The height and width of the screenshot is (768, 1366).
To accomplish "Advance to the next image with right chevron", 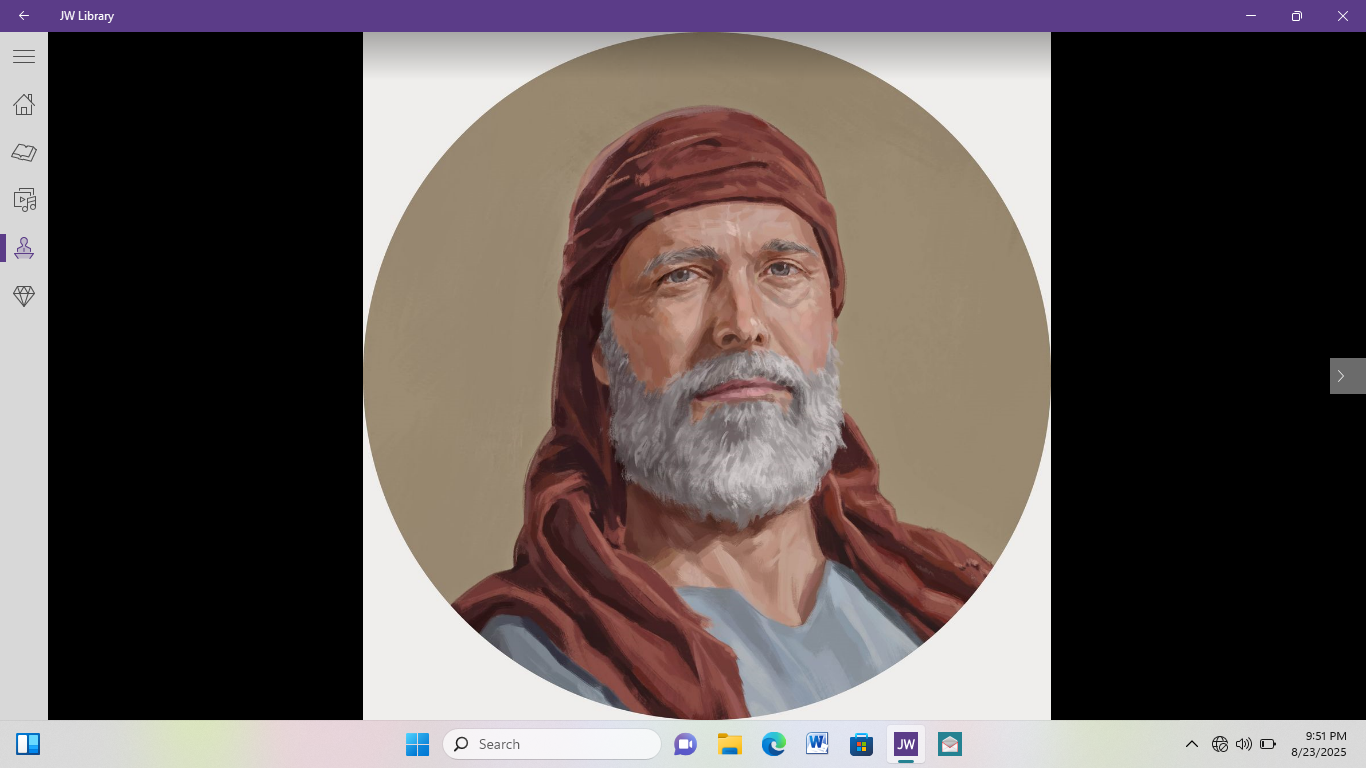I will pos(1341,376).
